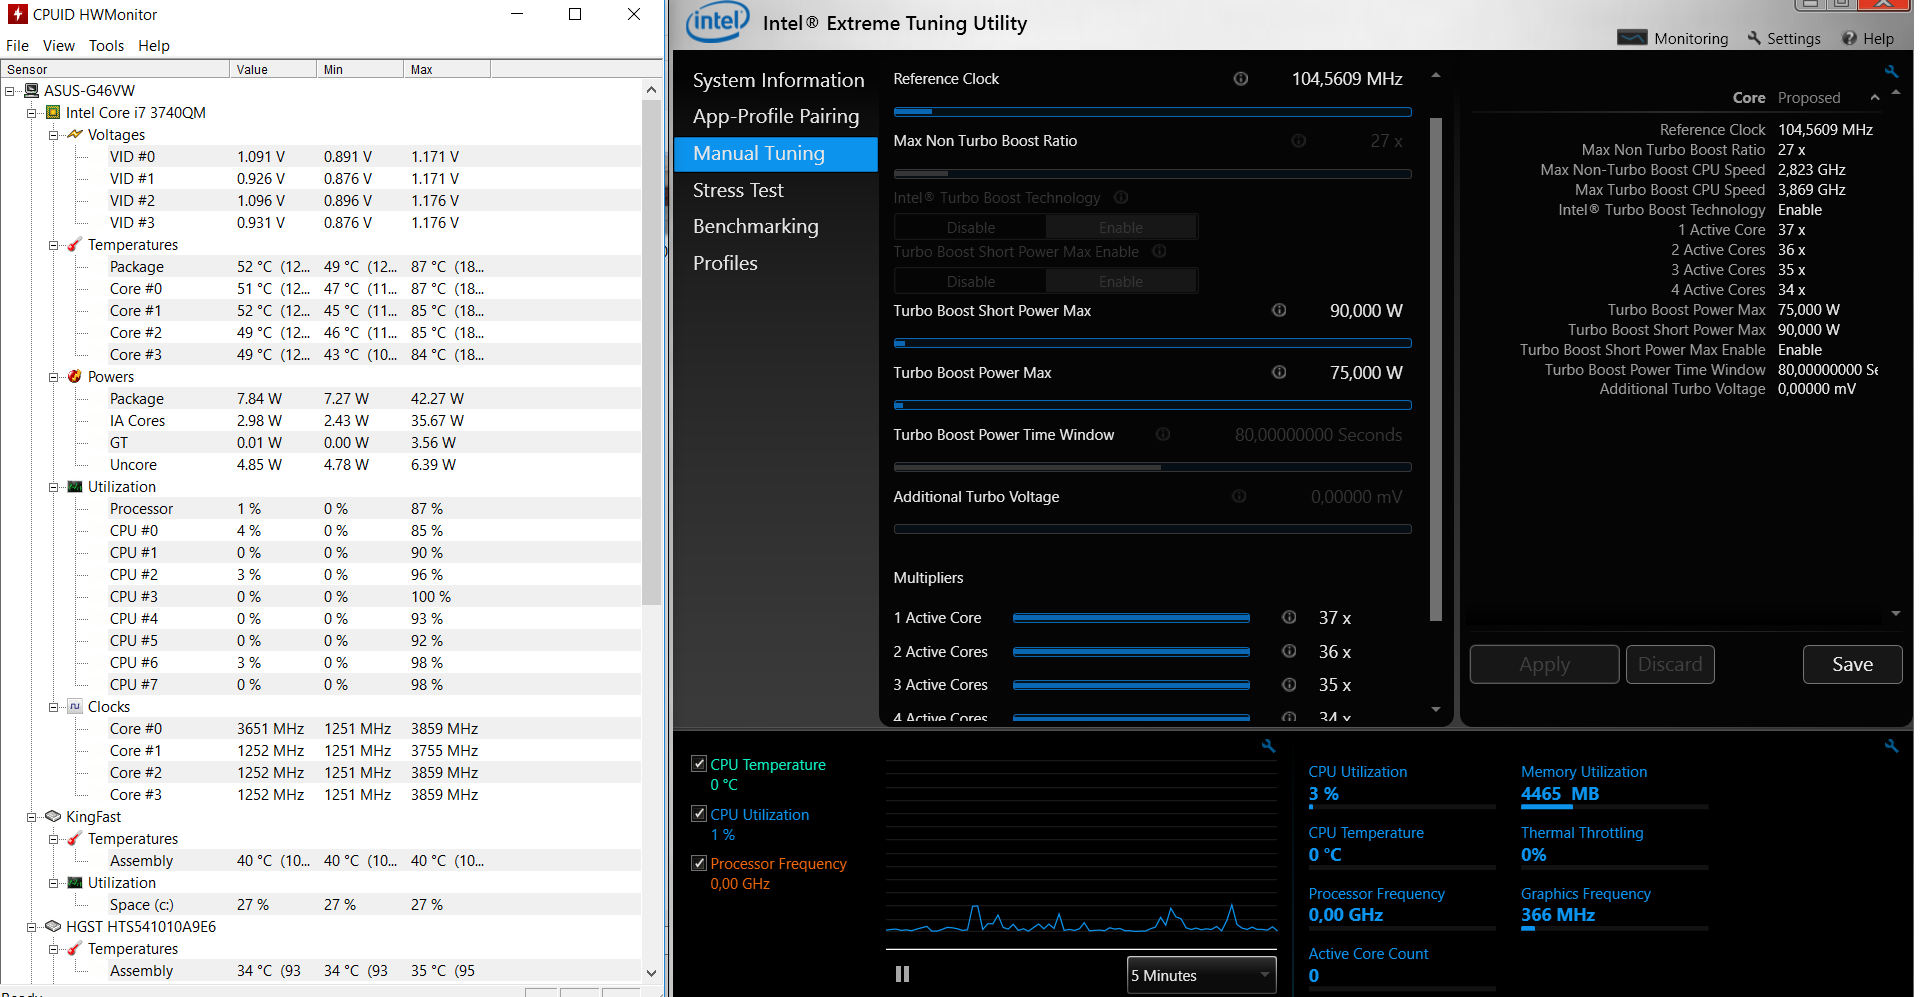Collapse the Powers tree node

coord(54,377)
